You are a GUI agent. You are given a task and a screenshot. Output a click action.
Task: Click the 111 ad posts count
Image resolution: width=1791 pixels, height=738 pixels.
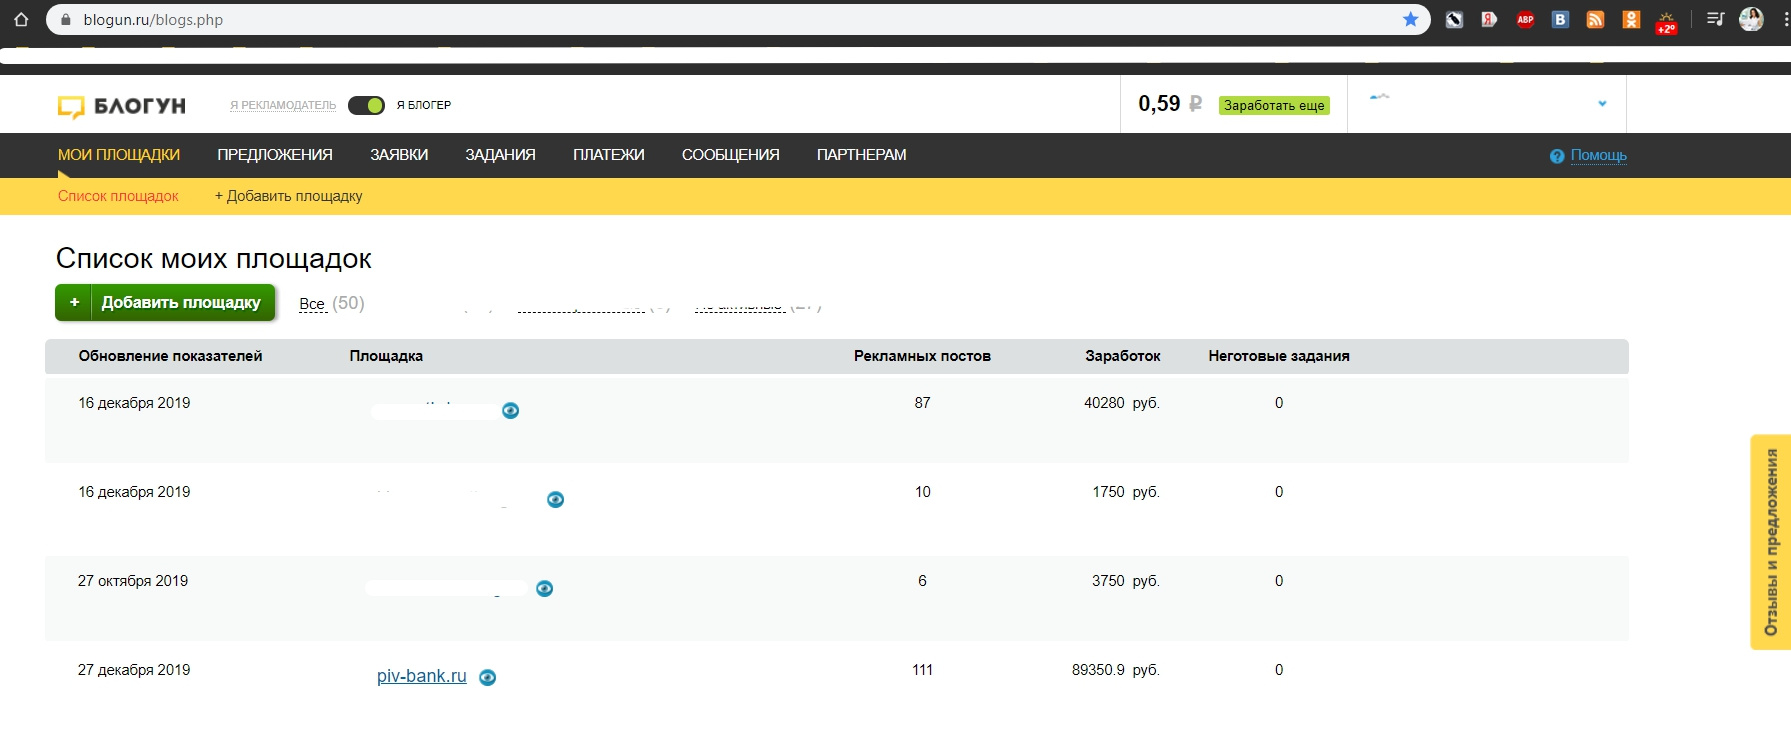click(x=922, y=670)
